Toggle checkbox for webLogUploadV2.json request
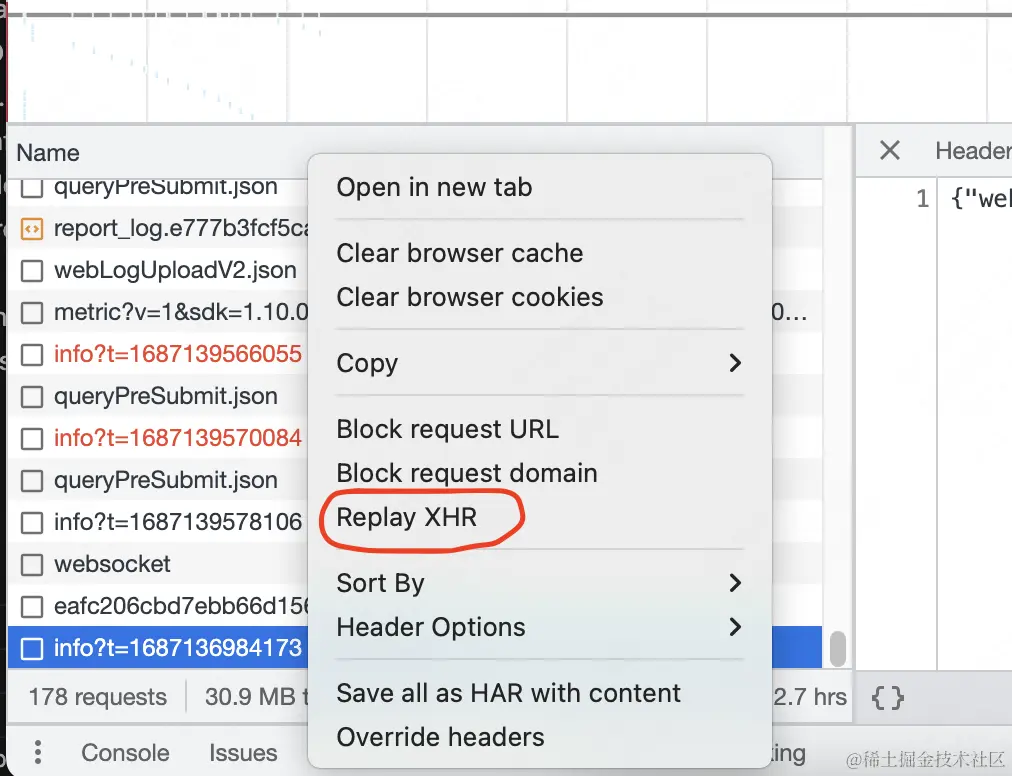The image size is (1012, 776). tap(32, 271)
